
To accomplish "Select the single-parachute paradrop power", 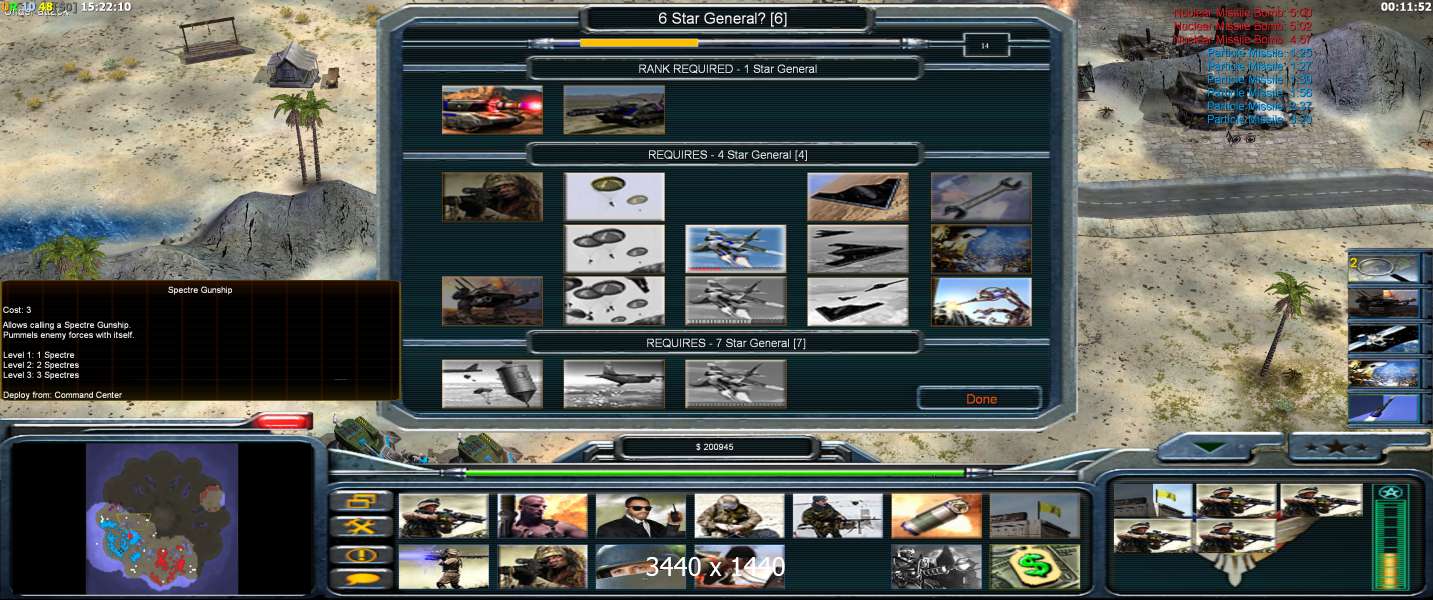I will (614, 197).
